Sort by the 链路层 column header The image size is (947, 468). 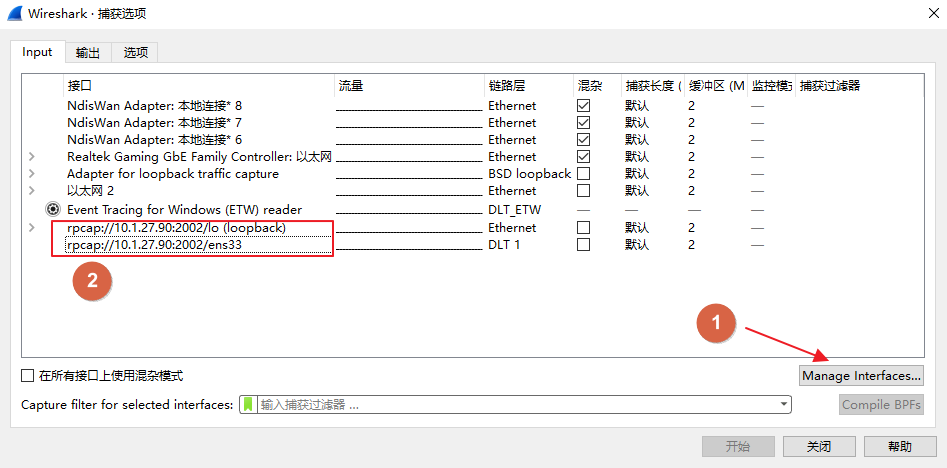[529, 86]
